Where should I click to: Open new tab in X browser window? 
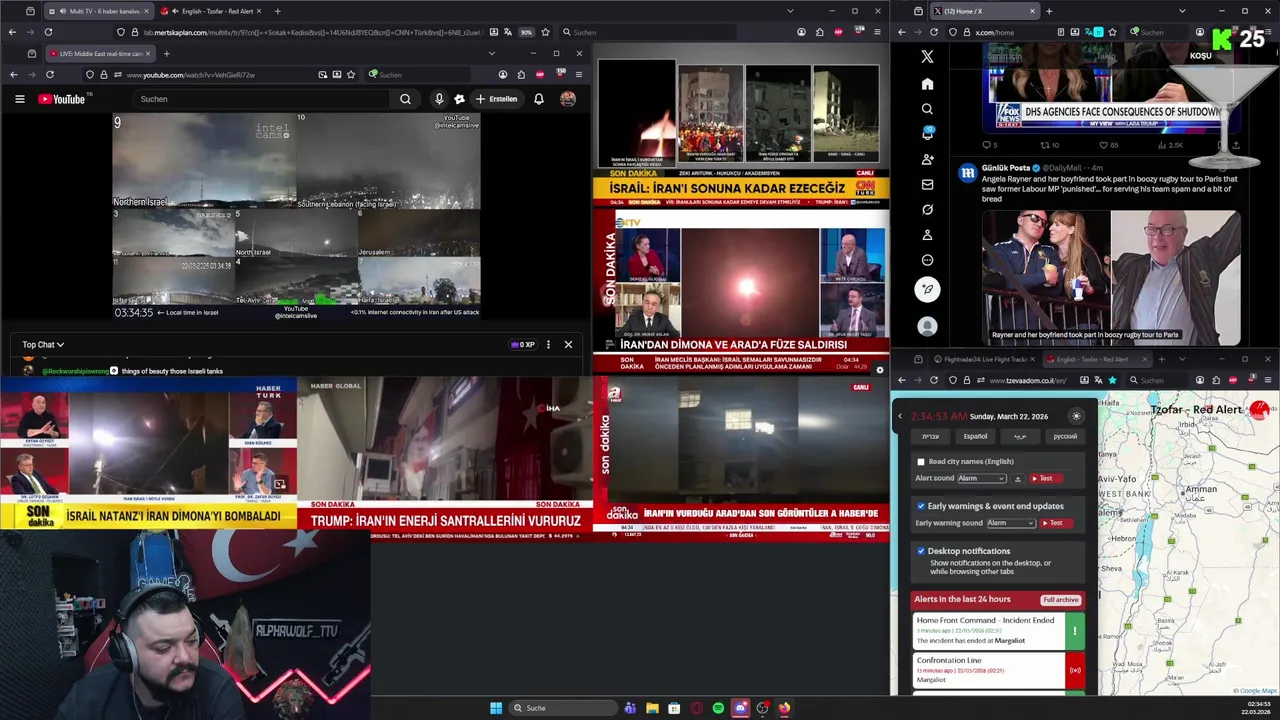tap(1049, 11)
